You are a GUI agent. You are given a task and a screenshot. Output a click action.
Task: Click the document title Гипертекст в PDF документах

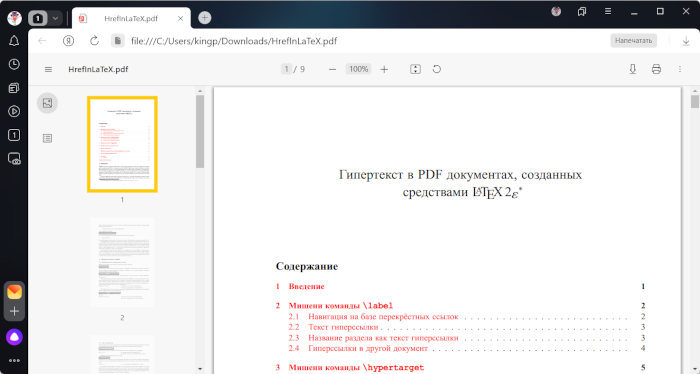(460, 183)
